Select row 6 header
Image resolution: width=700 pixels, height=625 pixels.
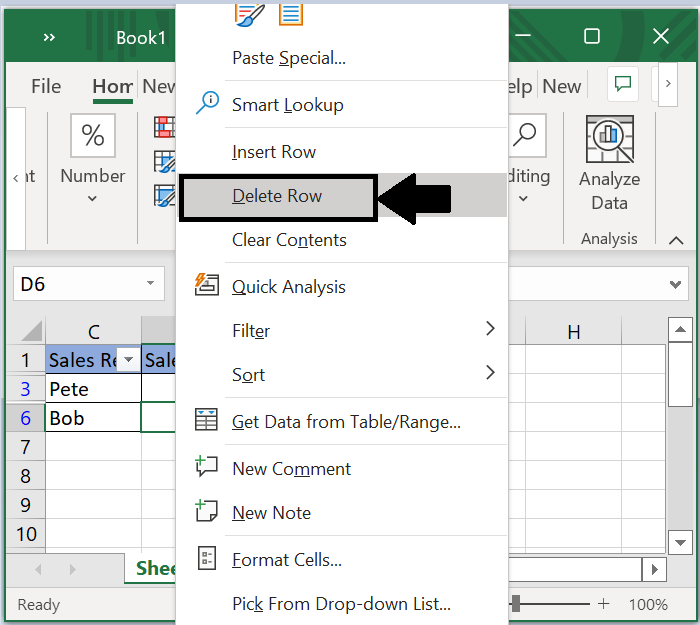click(x=25, y=418)
